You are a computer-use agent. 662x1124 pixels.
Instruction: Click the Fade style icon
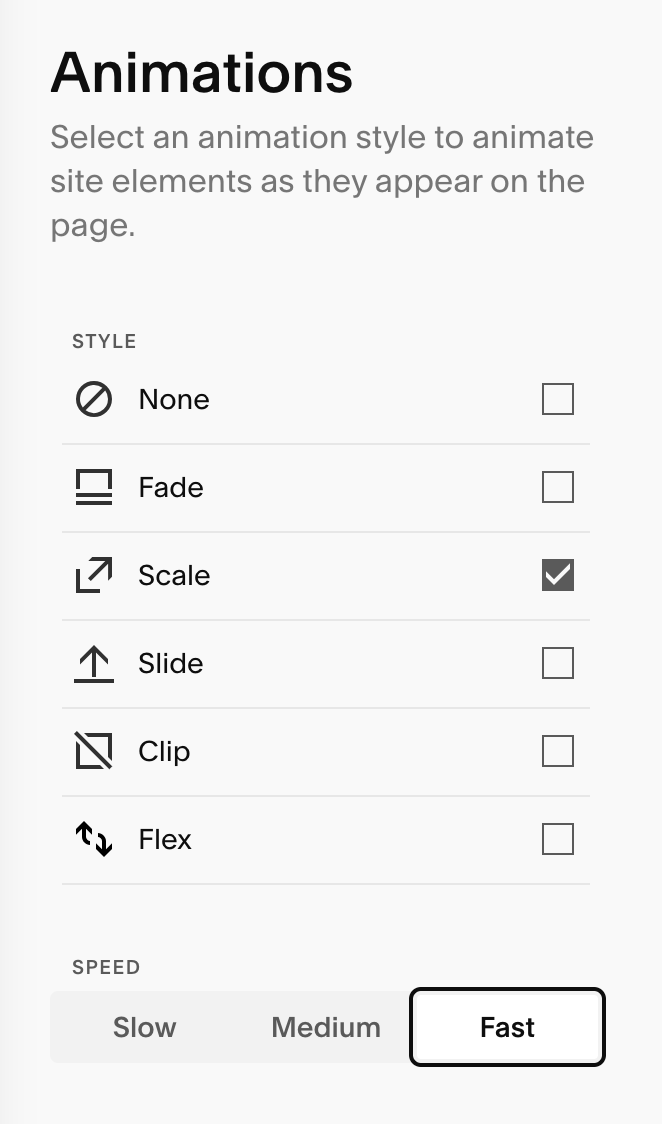pyautogui.click(x=94, y=488)
